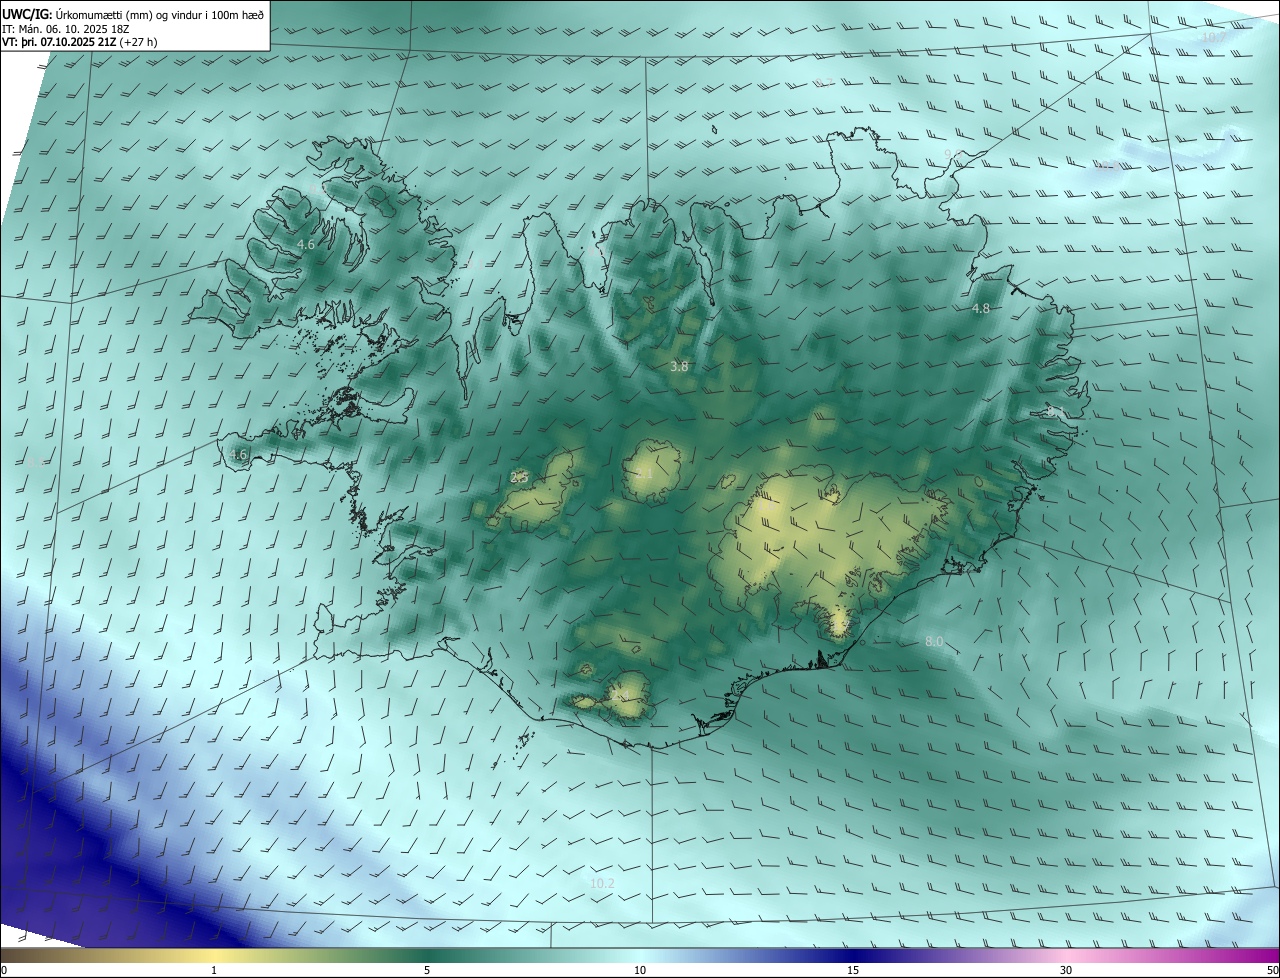This screenshot has height=978, width=1280.
Task: Click the color scale tick labeled 1
Action: 214,970
